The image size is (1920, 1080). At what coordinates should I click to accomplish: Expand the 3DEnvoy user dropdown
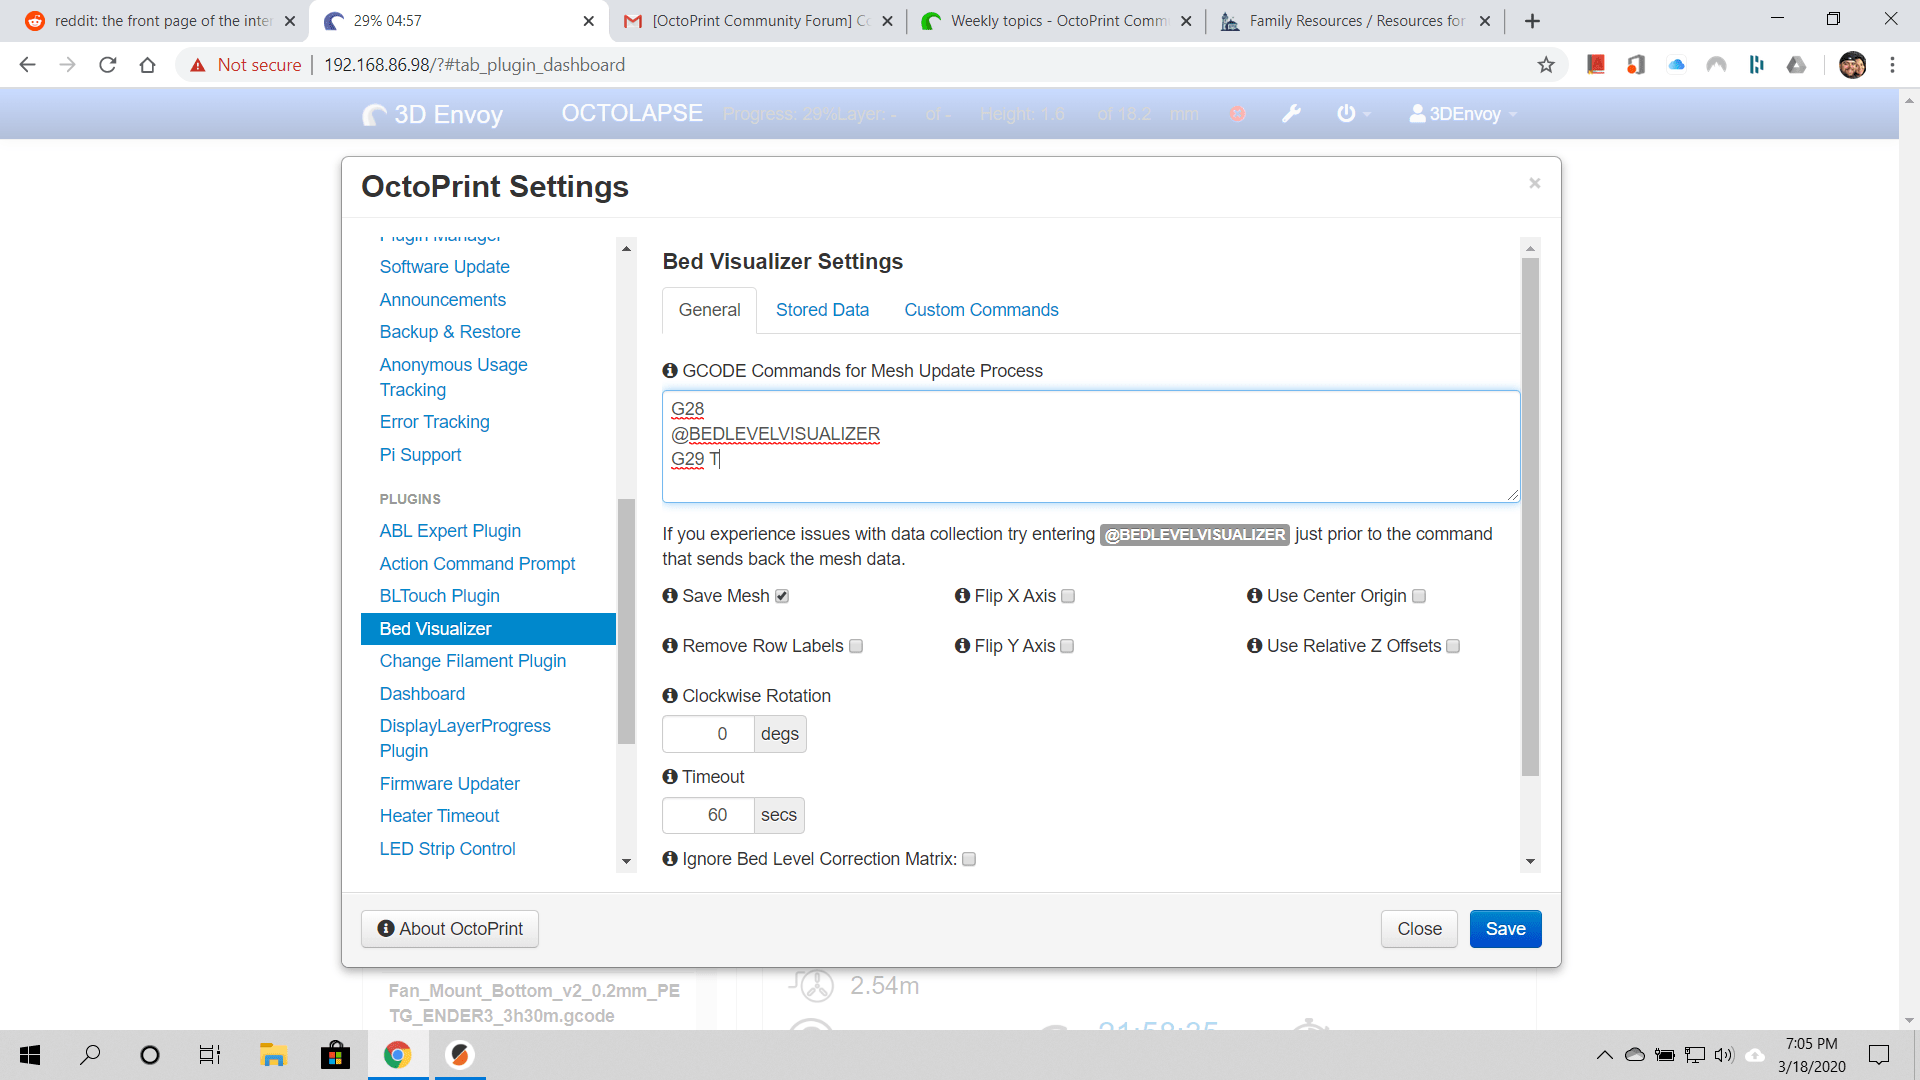click(1463, 114)
